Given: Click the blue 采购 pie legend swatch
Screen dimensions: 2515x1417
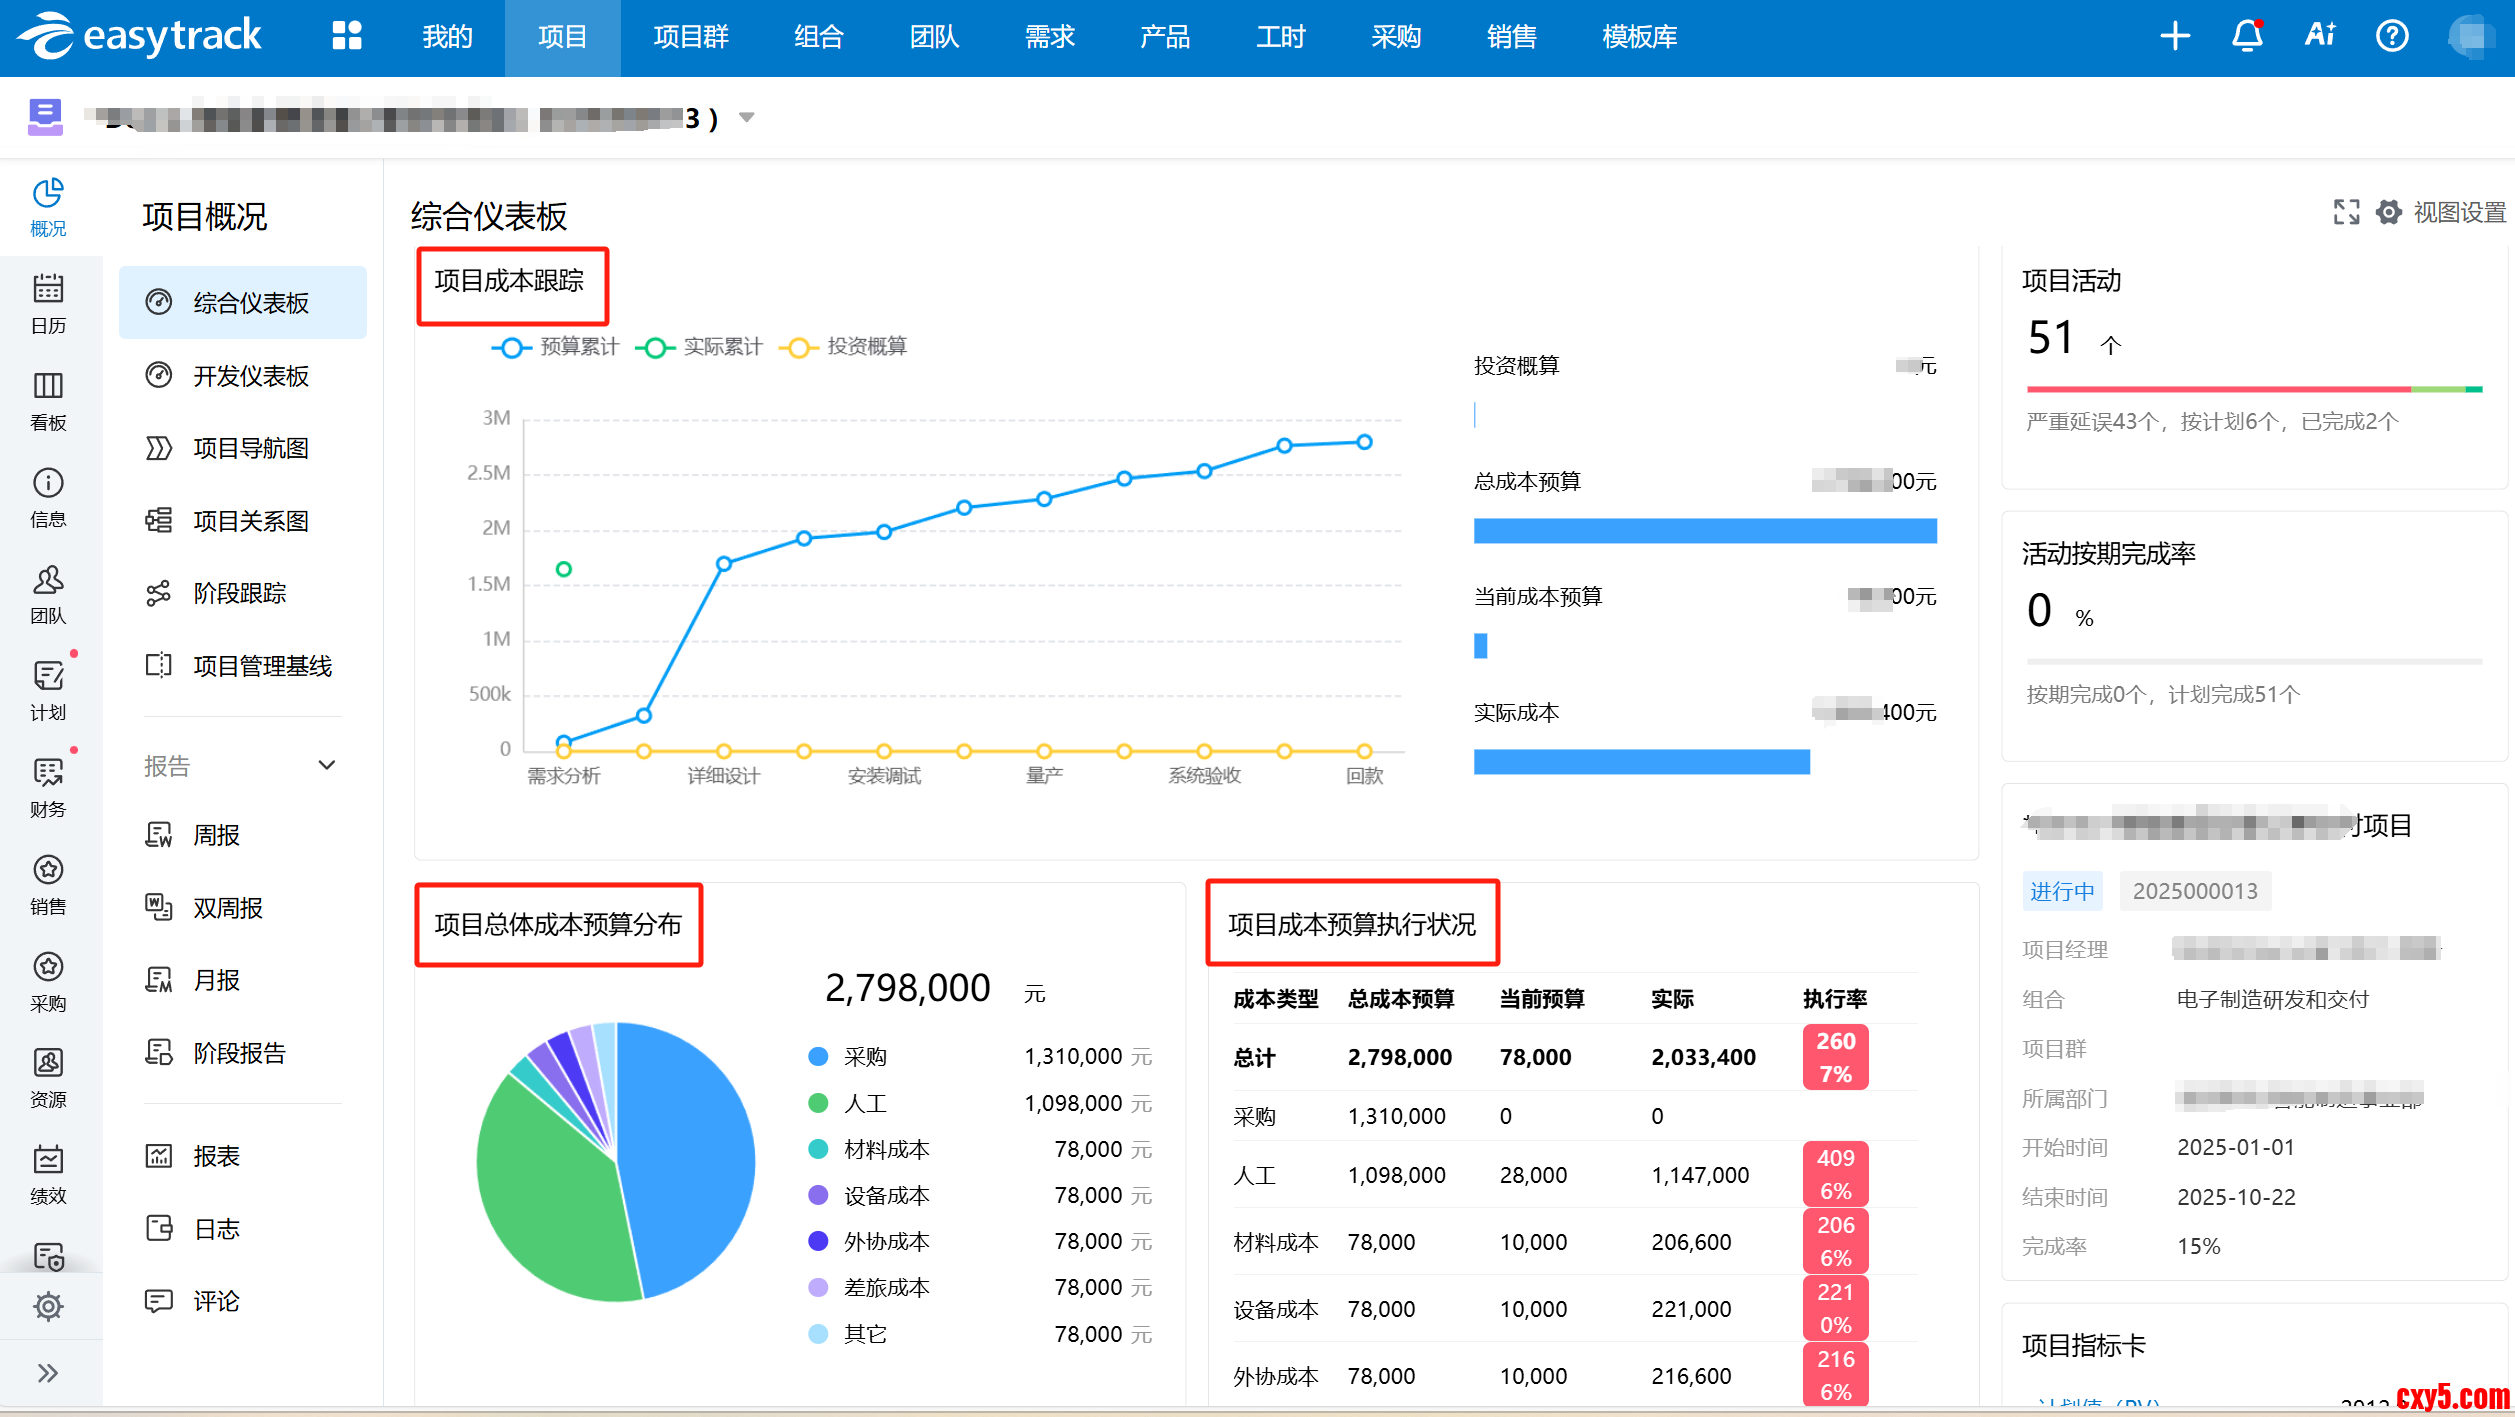Looking at the screenshot, I should point(818,1057).
